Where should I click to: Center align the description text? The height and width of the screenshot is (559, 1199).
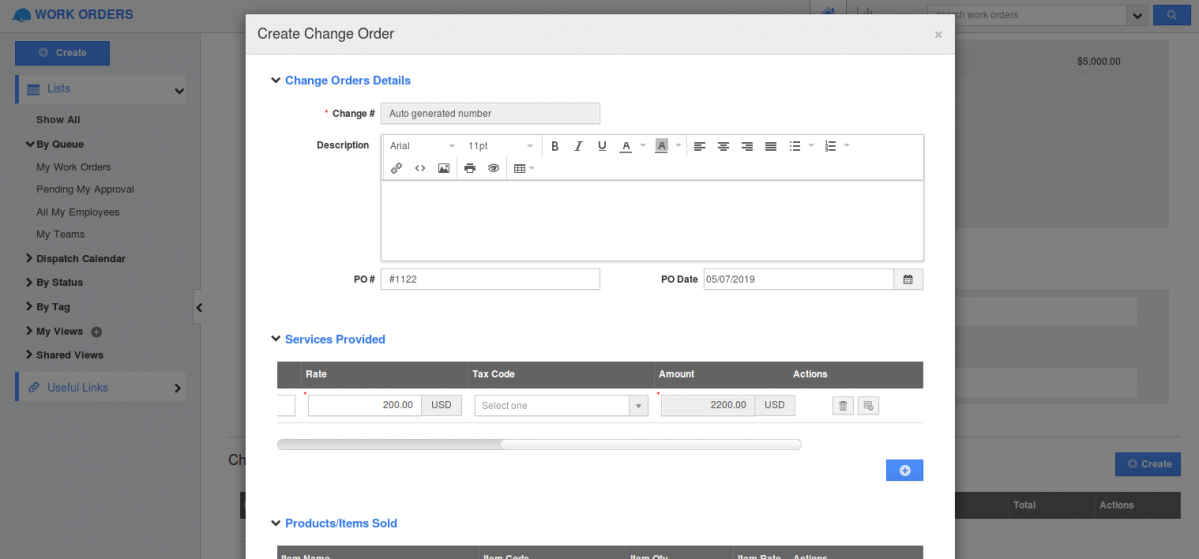pos(723,146)
